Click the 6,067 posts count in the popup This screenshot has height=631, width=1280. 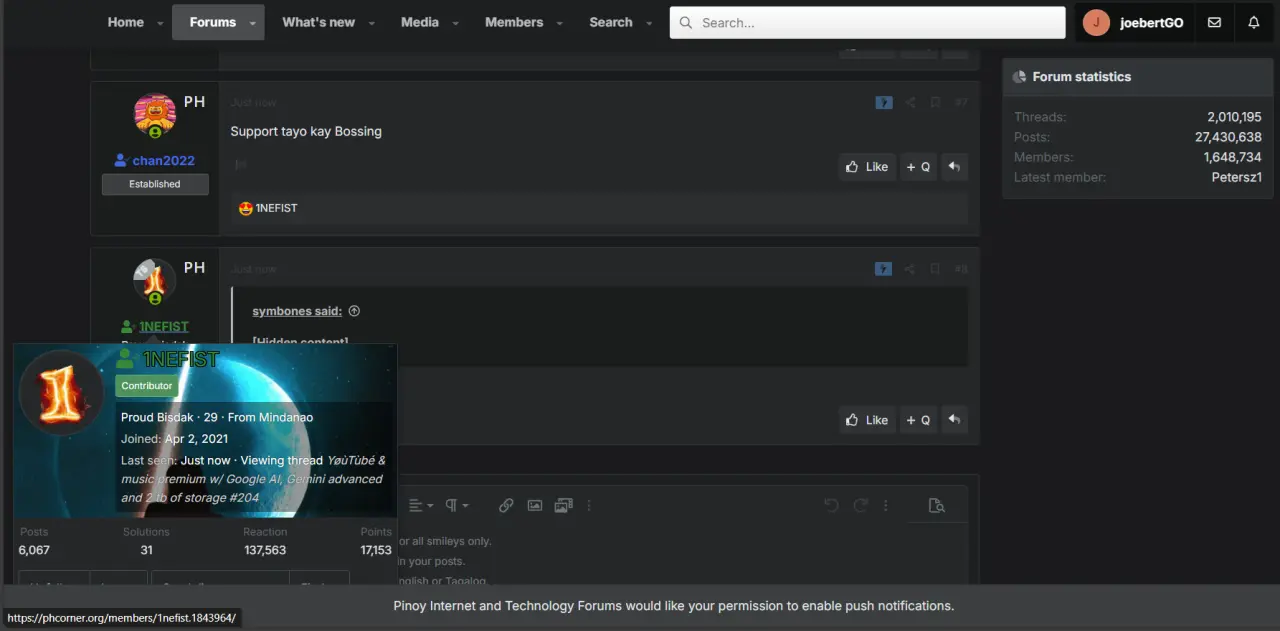tap(34, 550)
